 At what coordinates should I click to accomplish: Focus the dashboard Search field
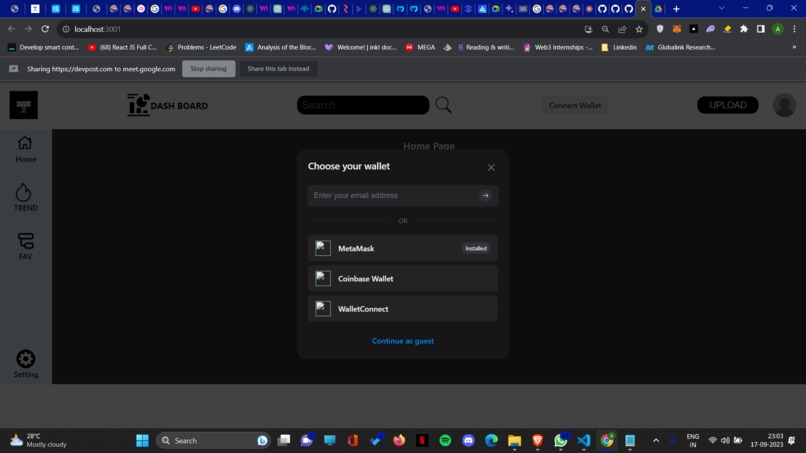point(363,105)
